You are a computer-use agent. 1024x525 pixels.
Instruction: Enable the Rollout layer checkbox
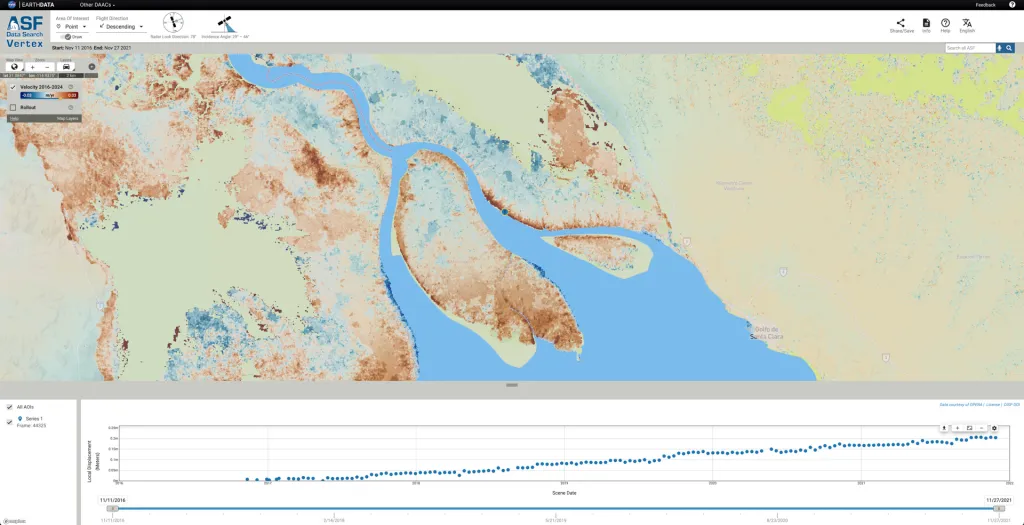13,107
